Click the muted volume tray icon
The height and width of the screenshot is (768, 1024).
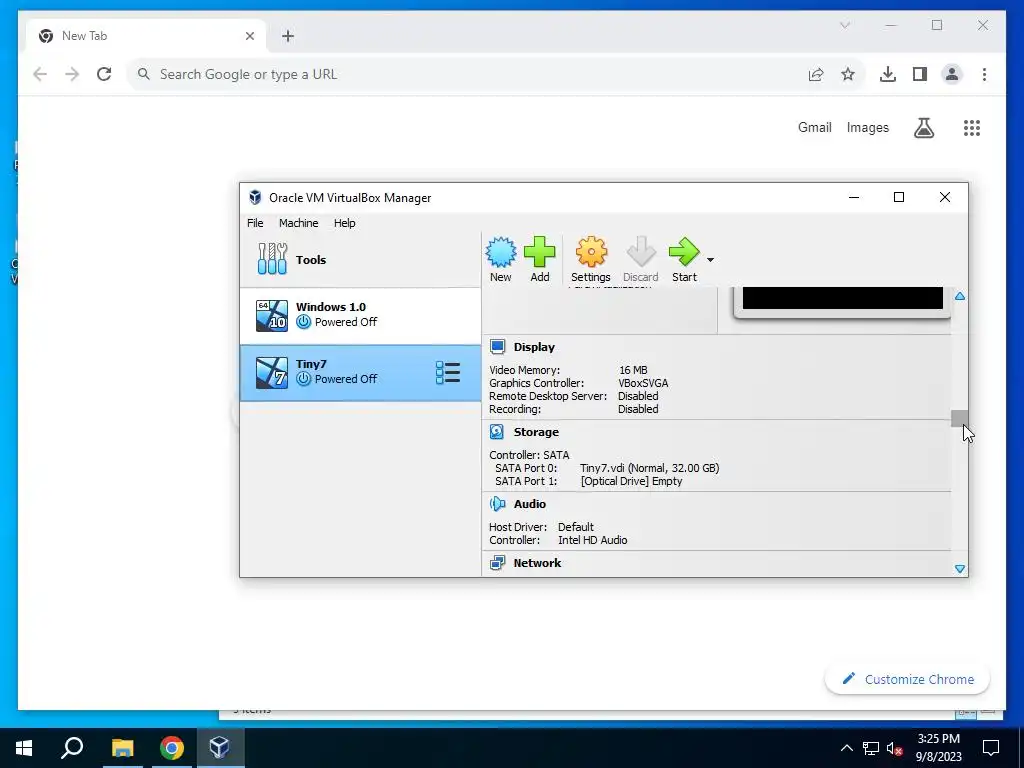895,748
